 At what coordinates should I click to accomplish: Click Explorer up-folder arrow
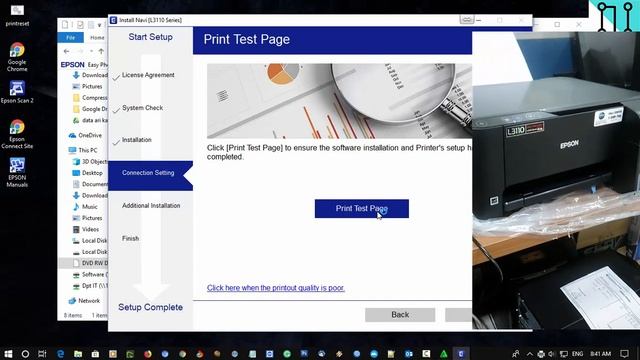point(101,51)
